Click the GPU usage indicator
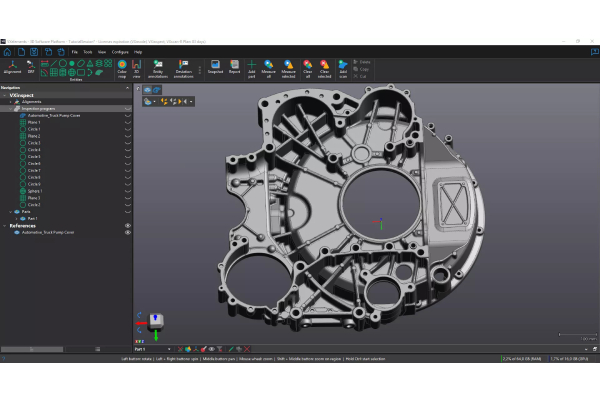 coord(569,359)
